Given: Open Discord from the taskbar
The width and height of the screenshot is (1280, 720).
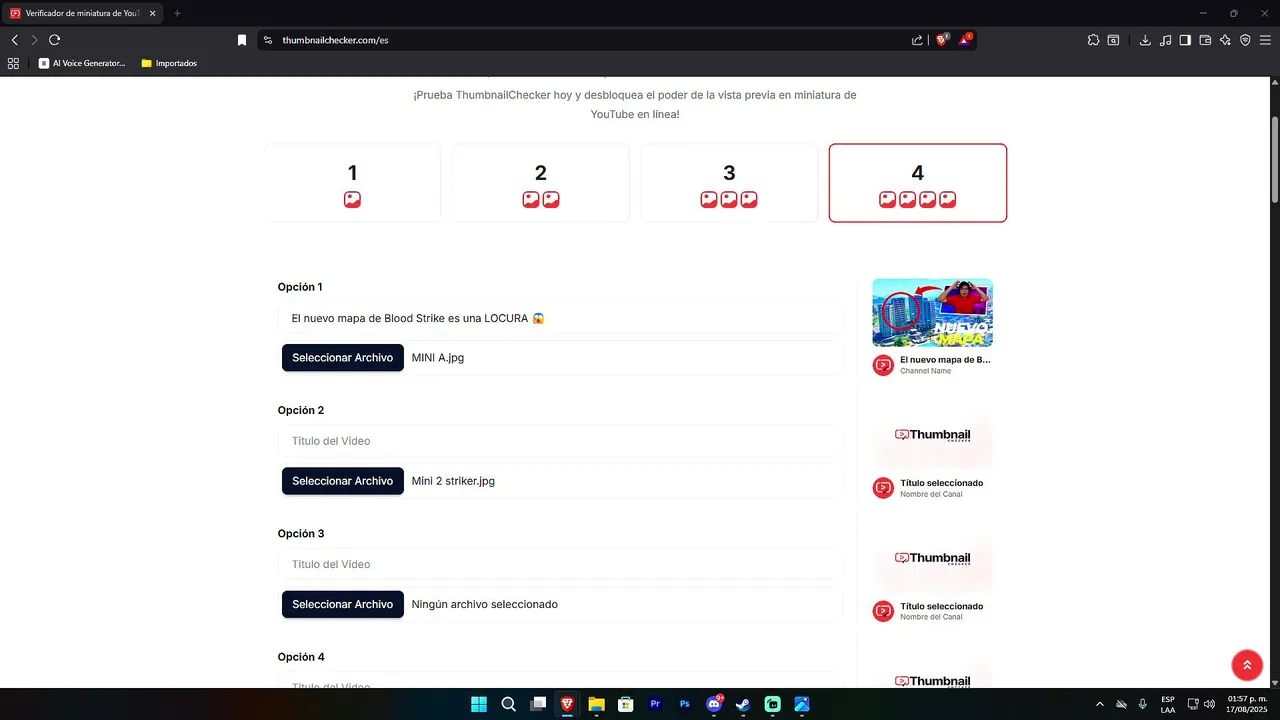Looking at the screenshot, I should [714, 704].
